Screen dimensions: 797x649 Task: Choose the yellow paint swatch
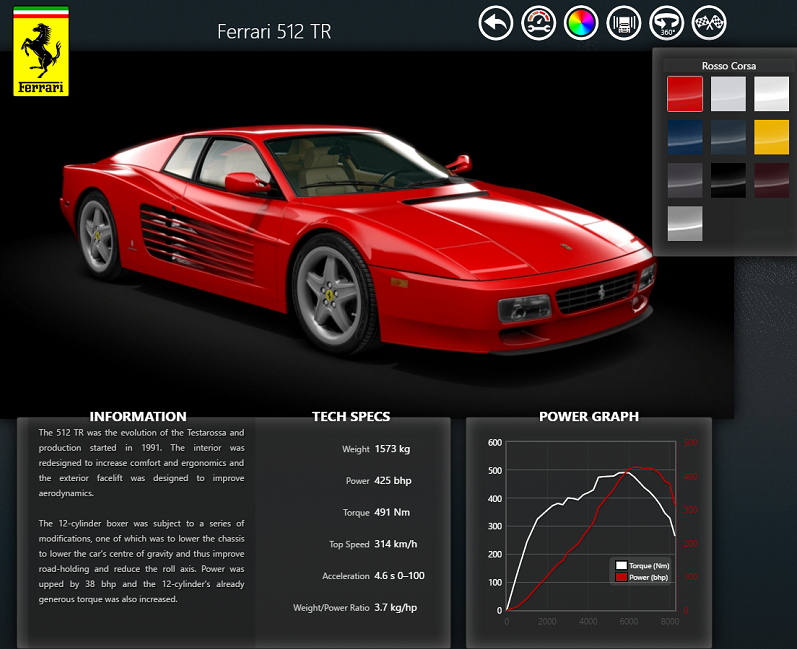(x=771, y=137)
